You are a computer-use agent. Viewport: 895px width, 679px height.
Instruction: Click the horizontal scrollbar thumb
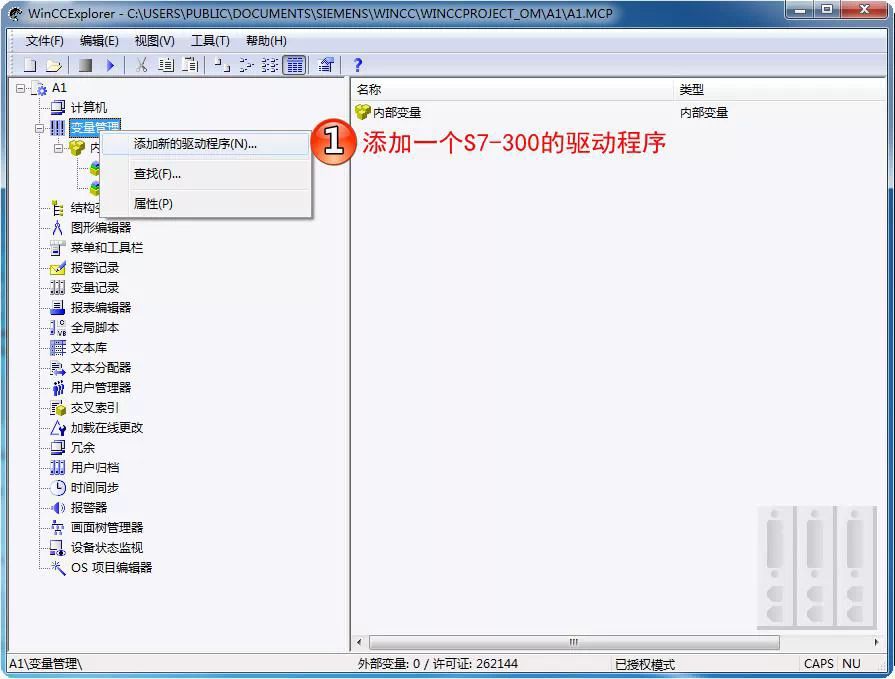tap(574, 642)
